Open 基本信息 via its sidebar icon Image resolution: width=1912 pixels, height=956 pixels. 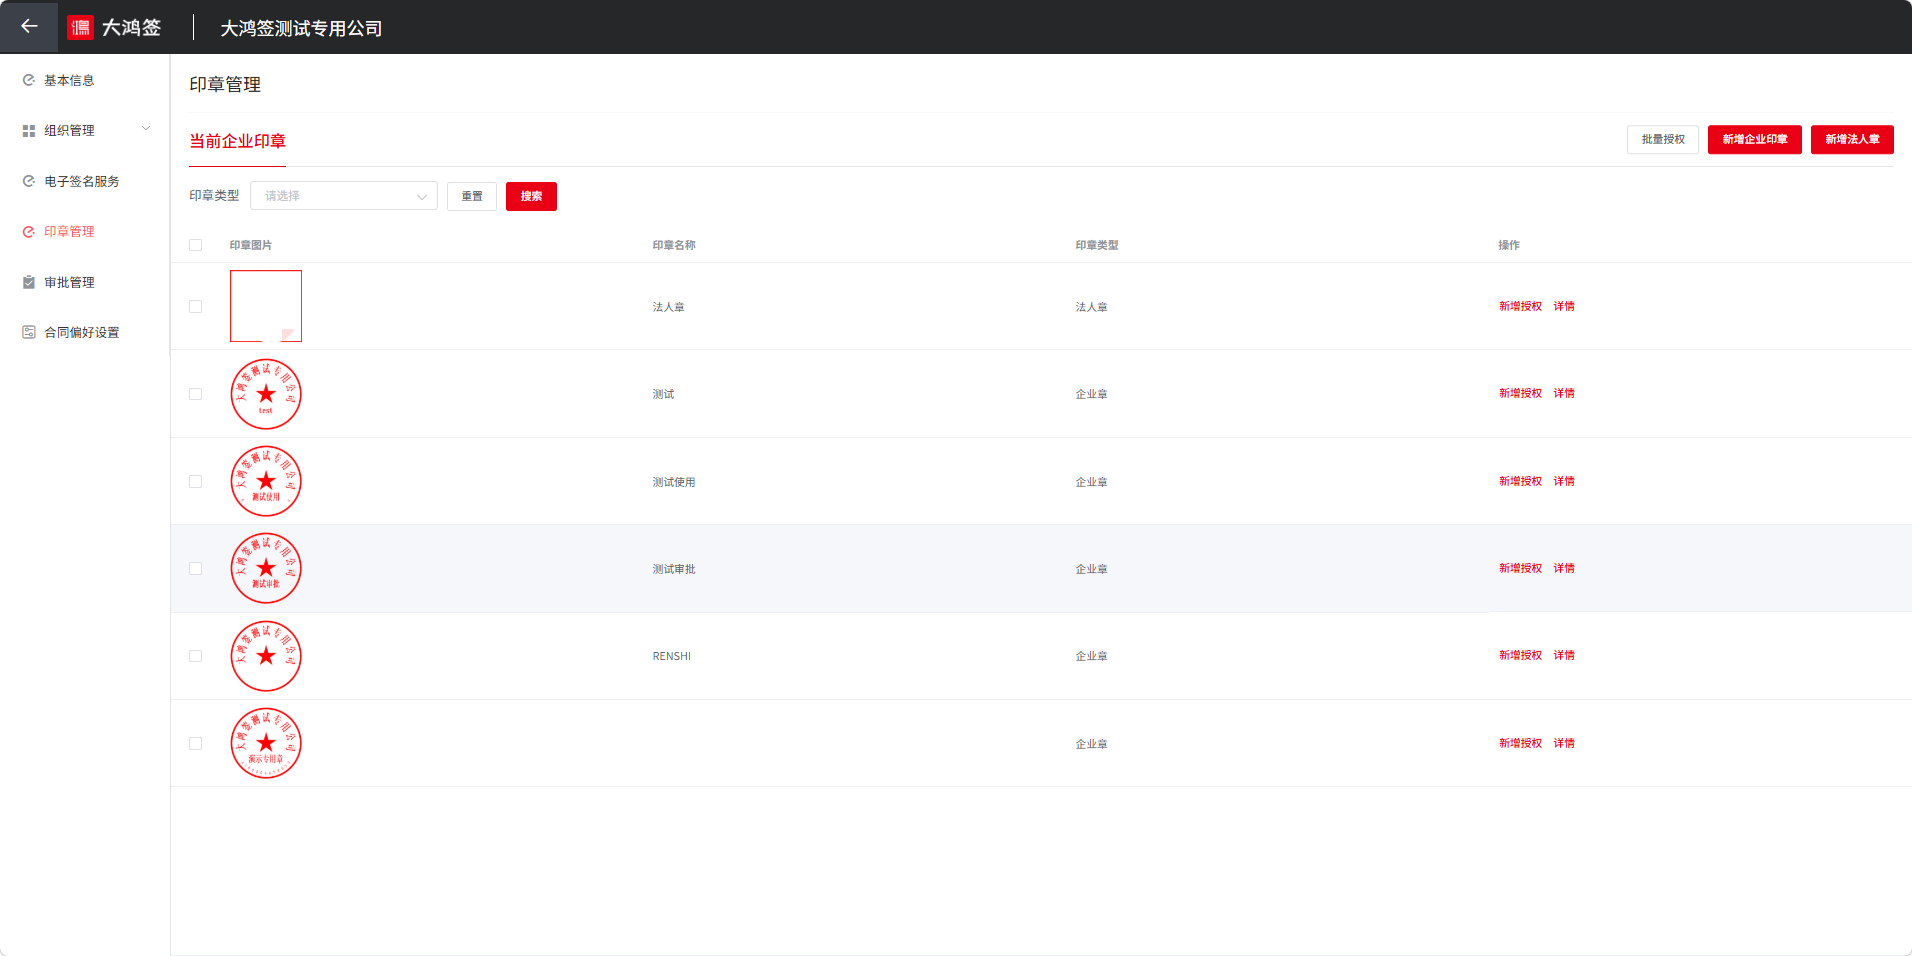pyautogui.click(x=29, y=80)
